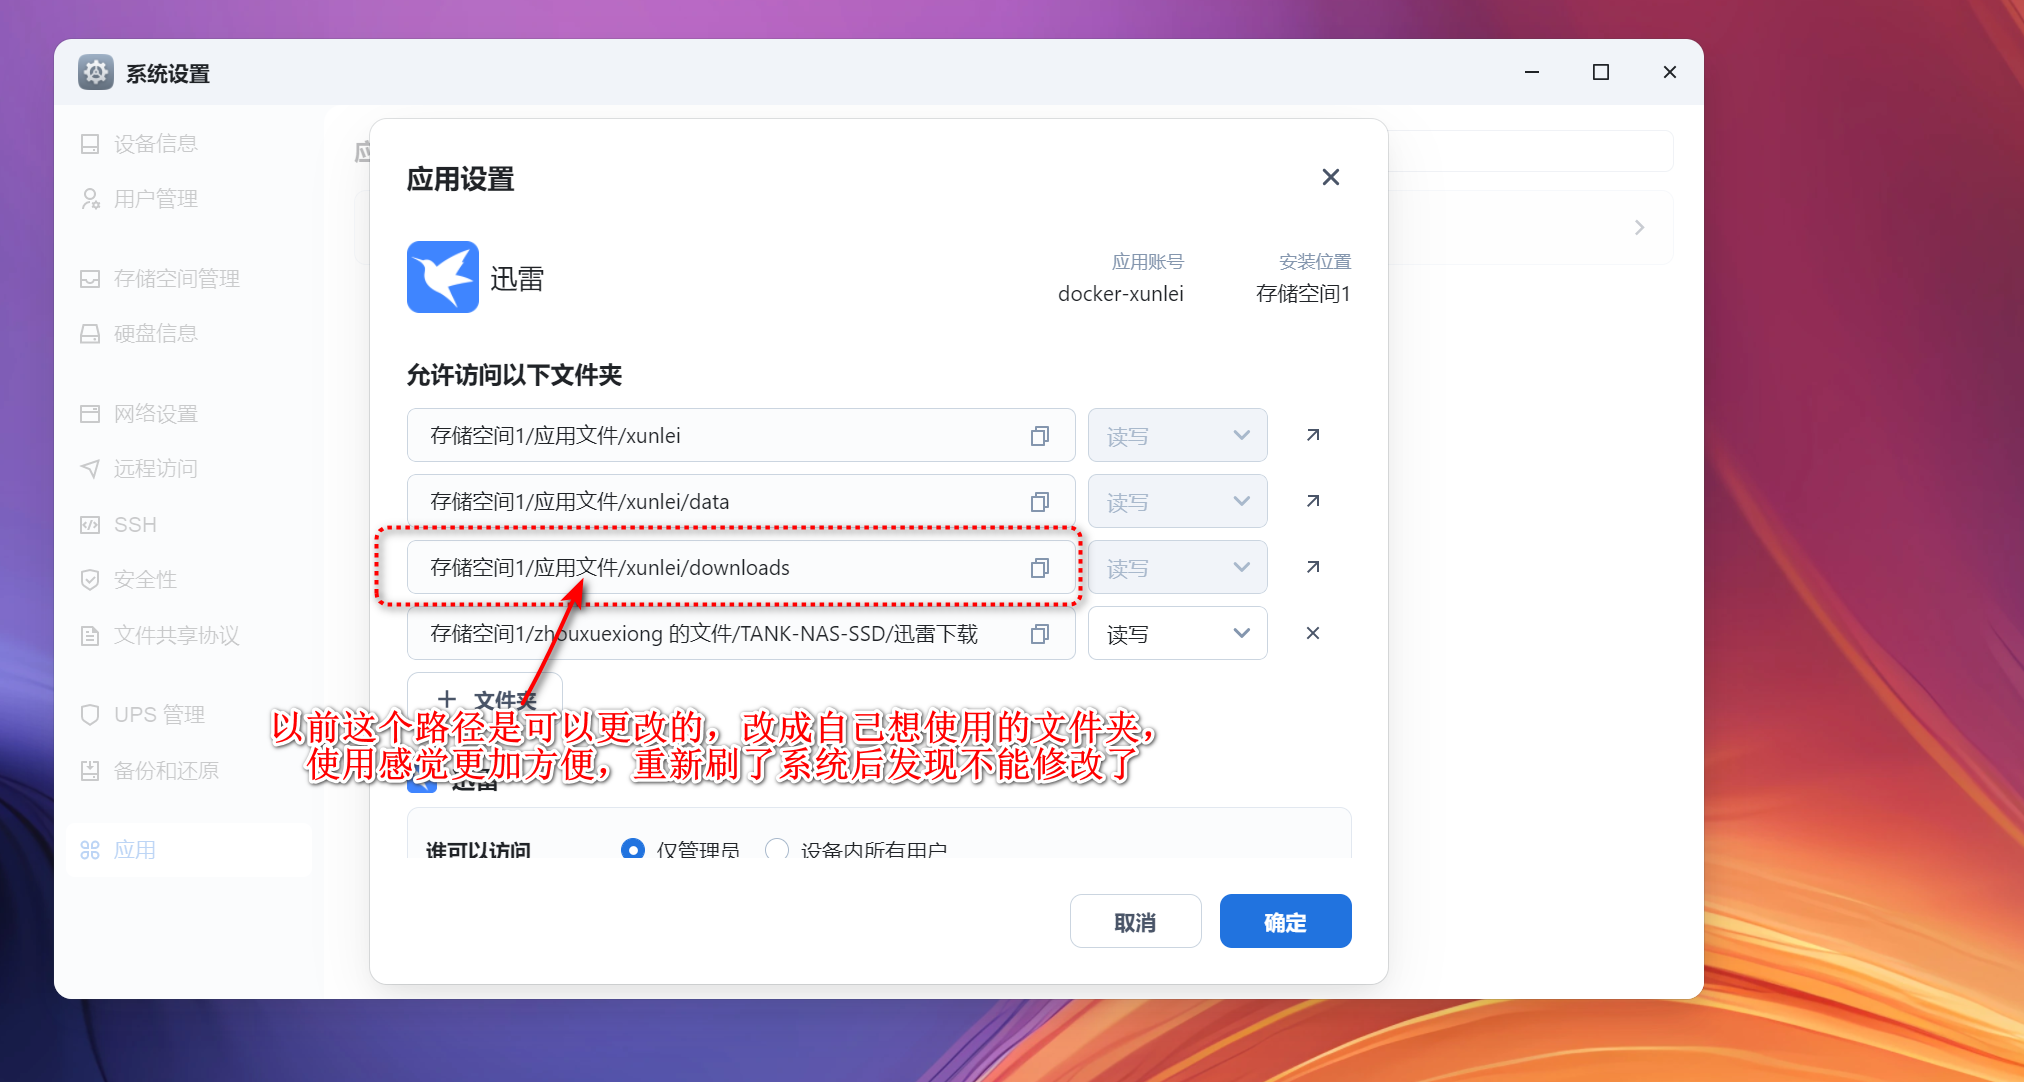The width and height of the screenshot is (2024, 1082).
Task: Copy the 存储空间1/应用文件/xunlei path
Action: pyautogui.click(x=1040, y=436)
